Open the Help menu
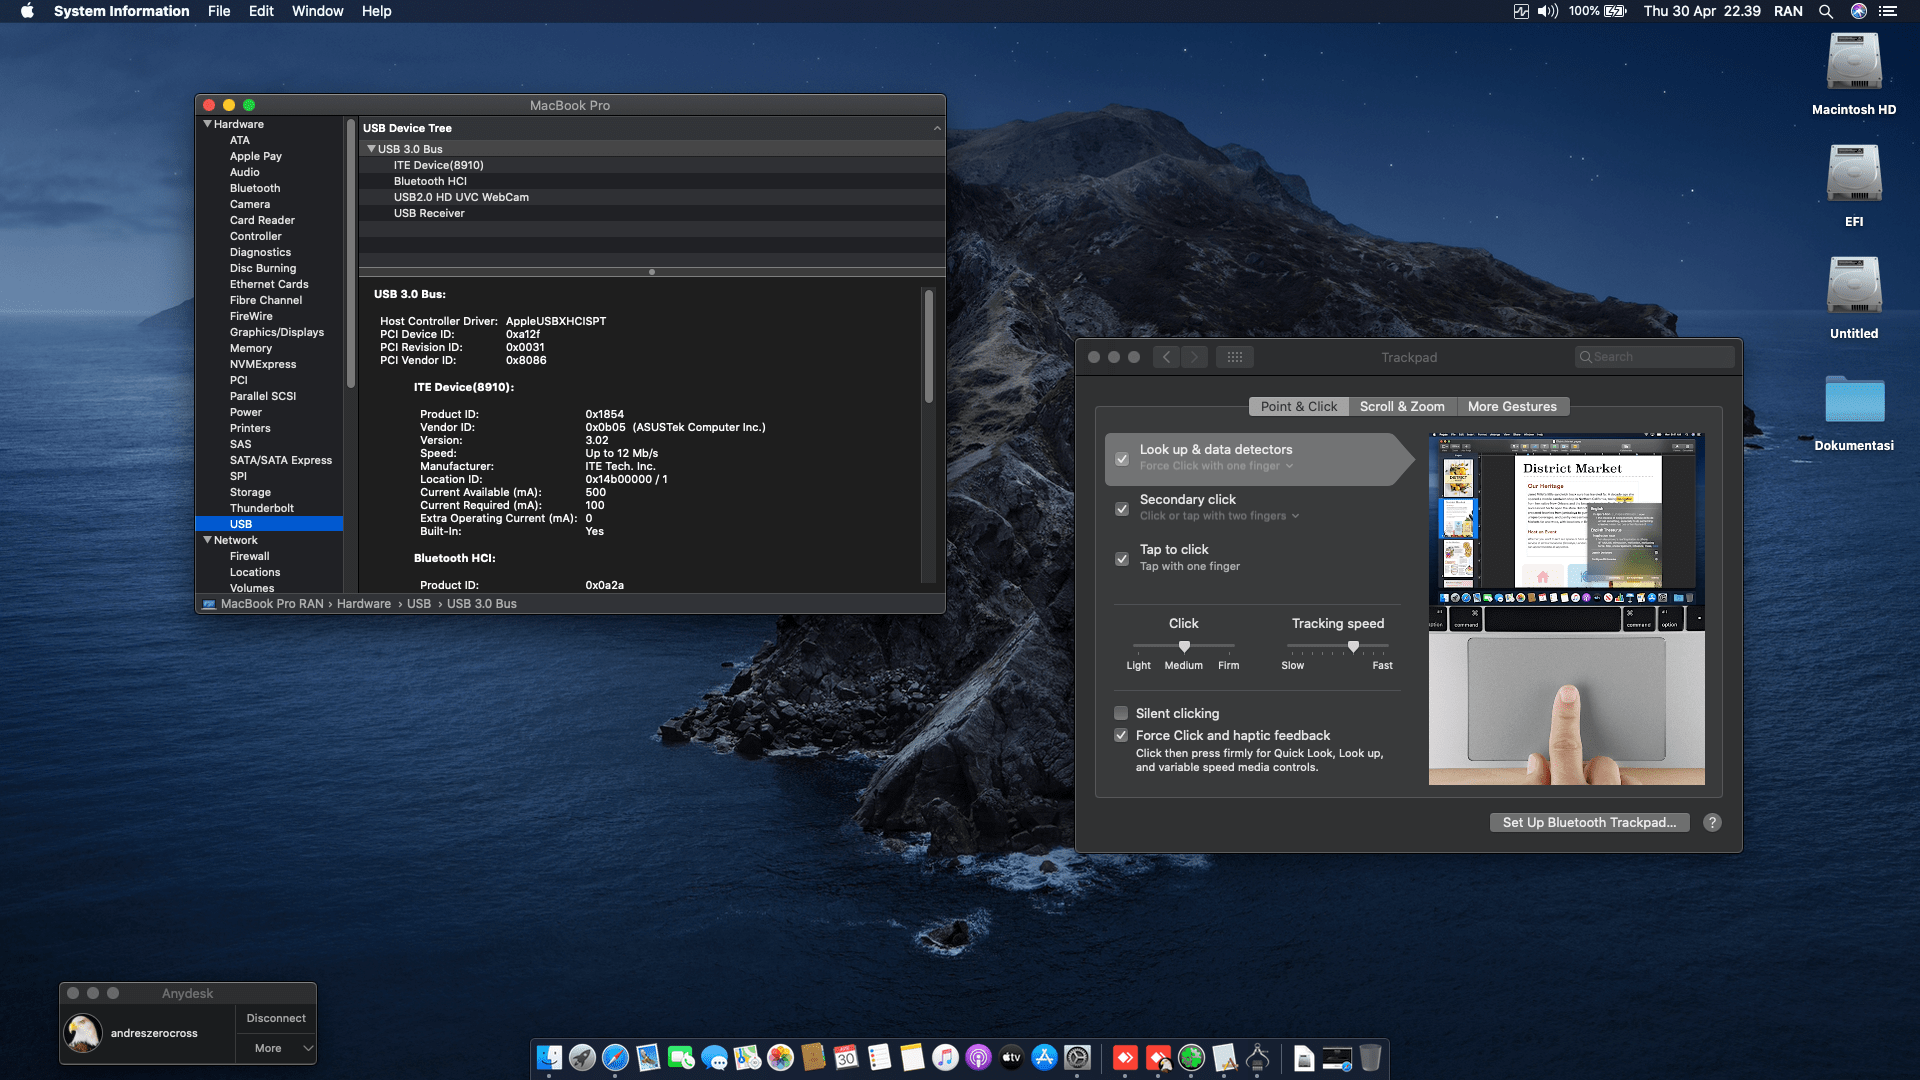 click(376, 11)
